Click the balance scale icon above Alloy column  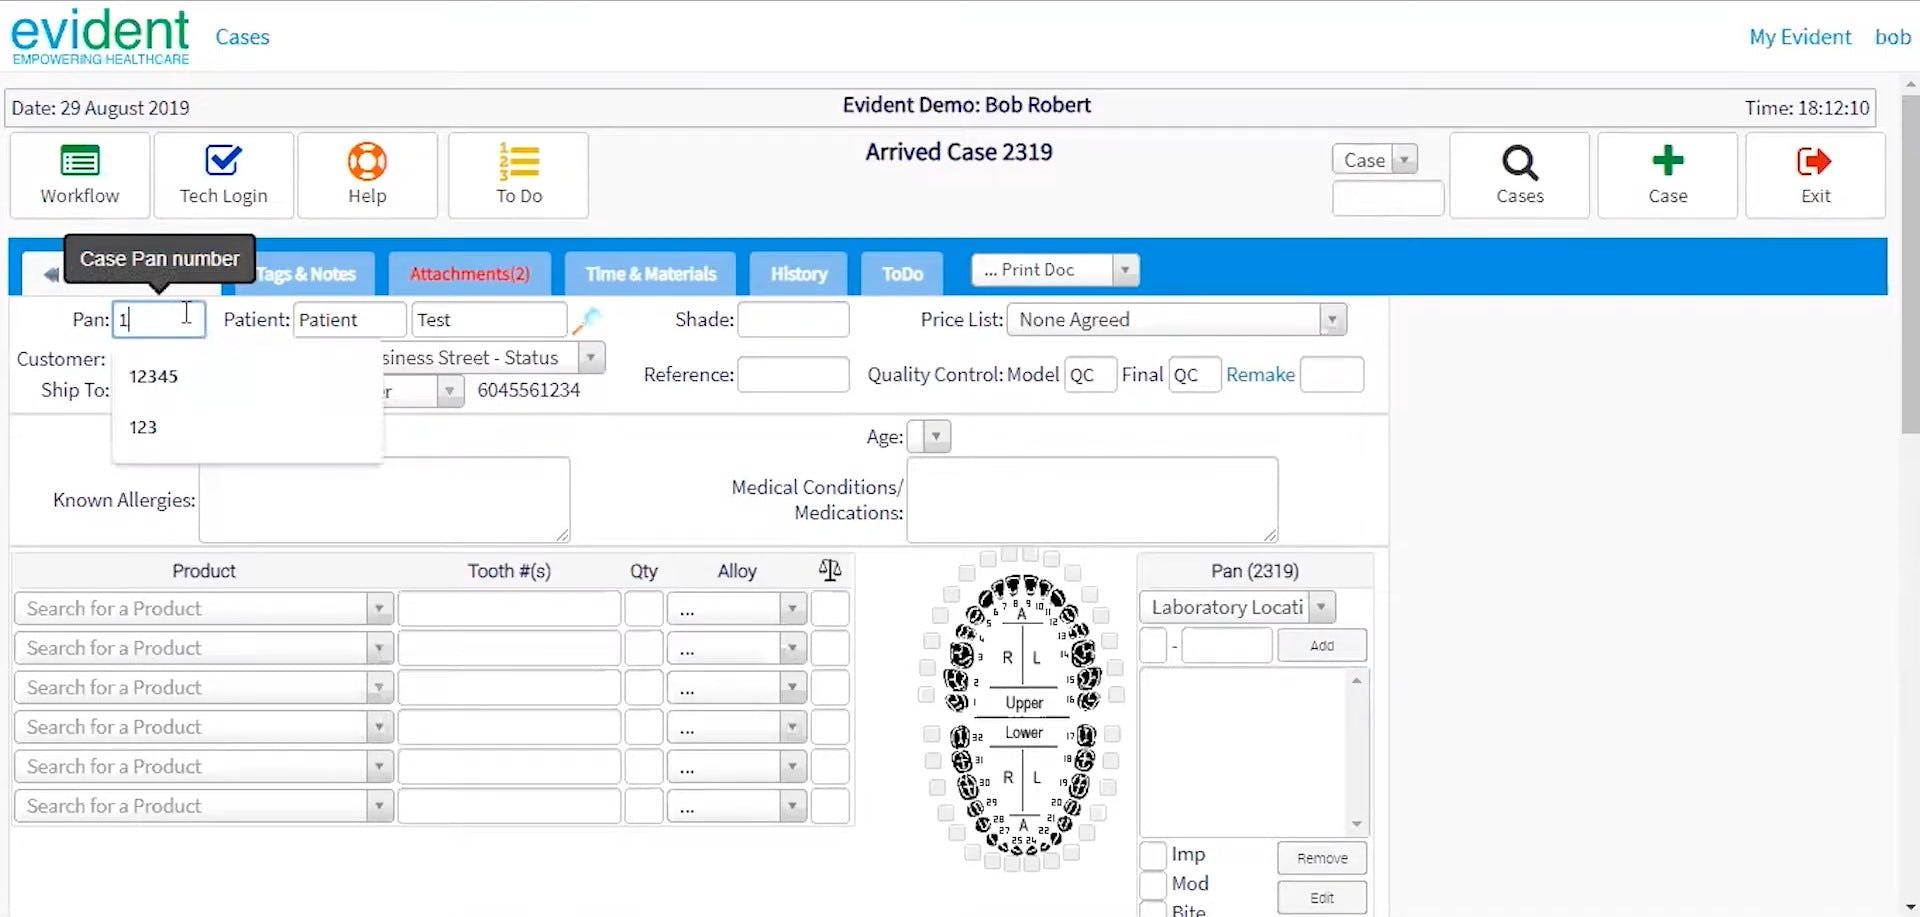829,569
